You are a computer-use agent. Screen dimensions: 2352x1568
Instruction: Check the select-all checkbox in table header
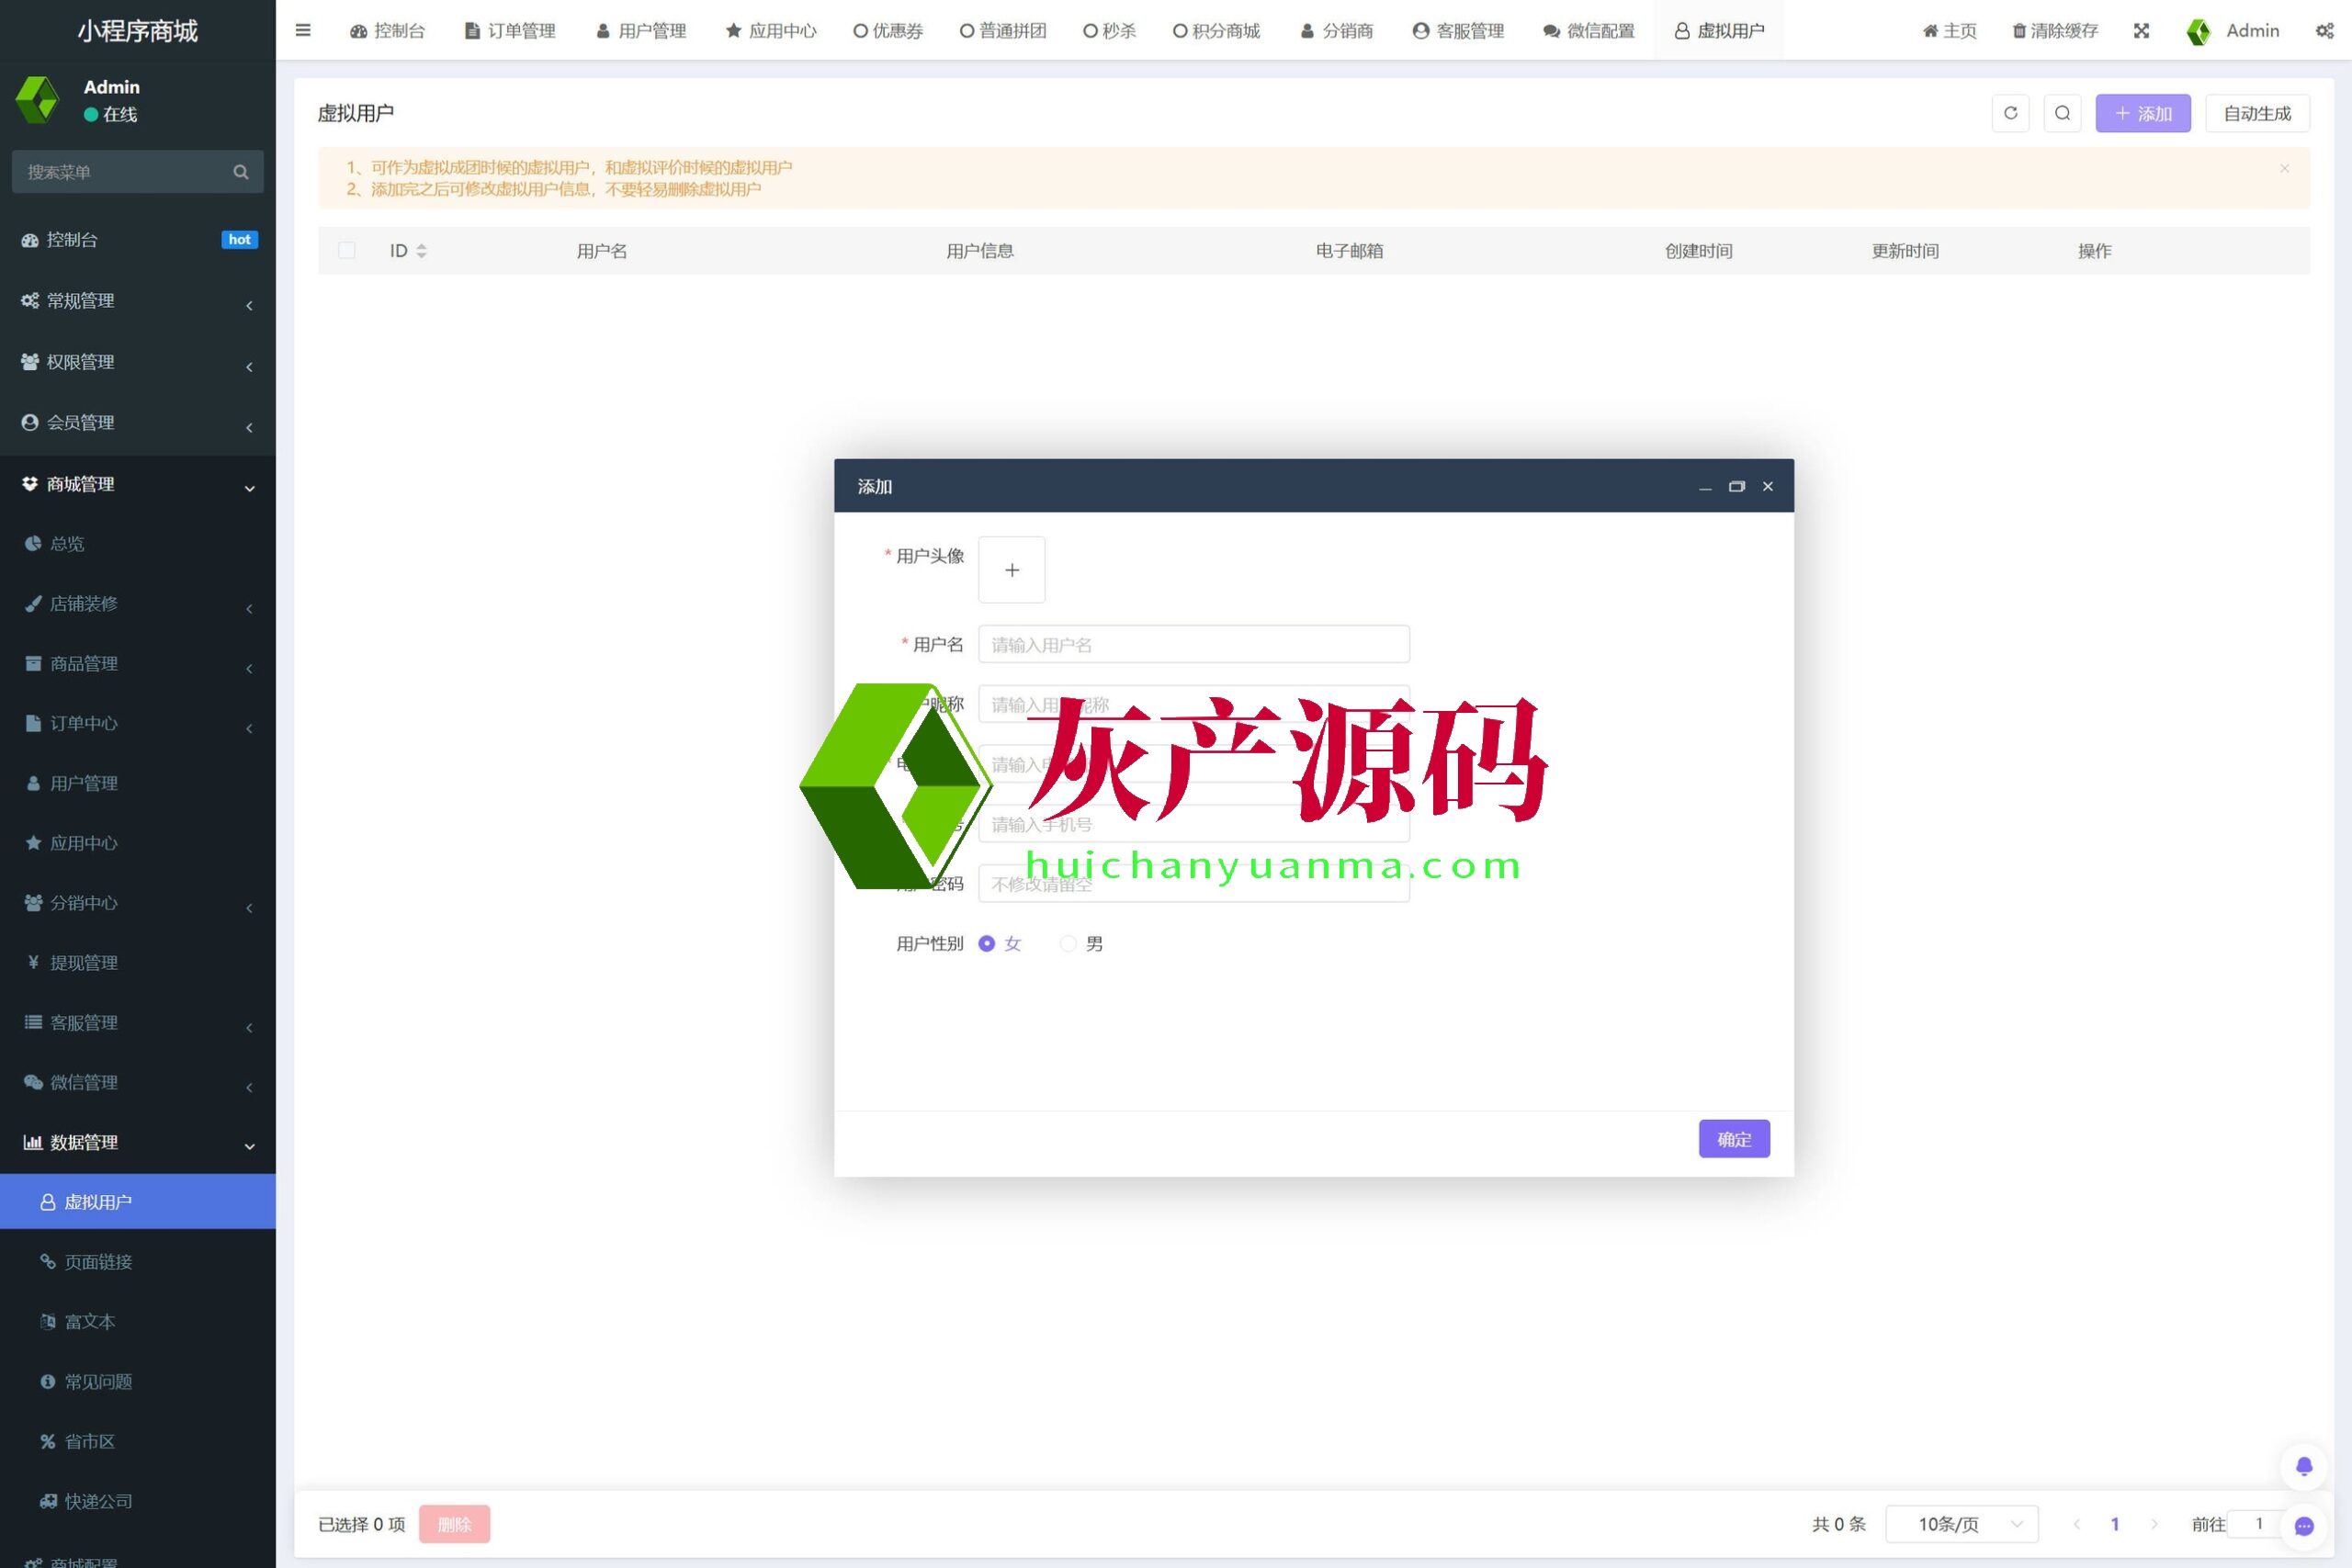347,250
